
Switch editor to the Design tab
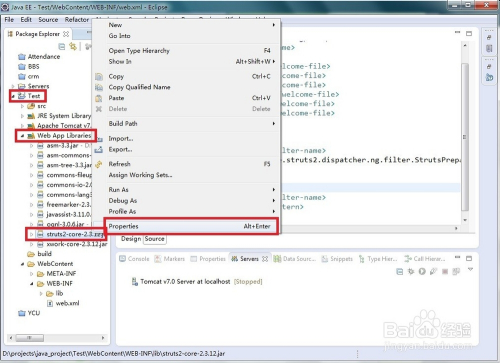point(131,239)
